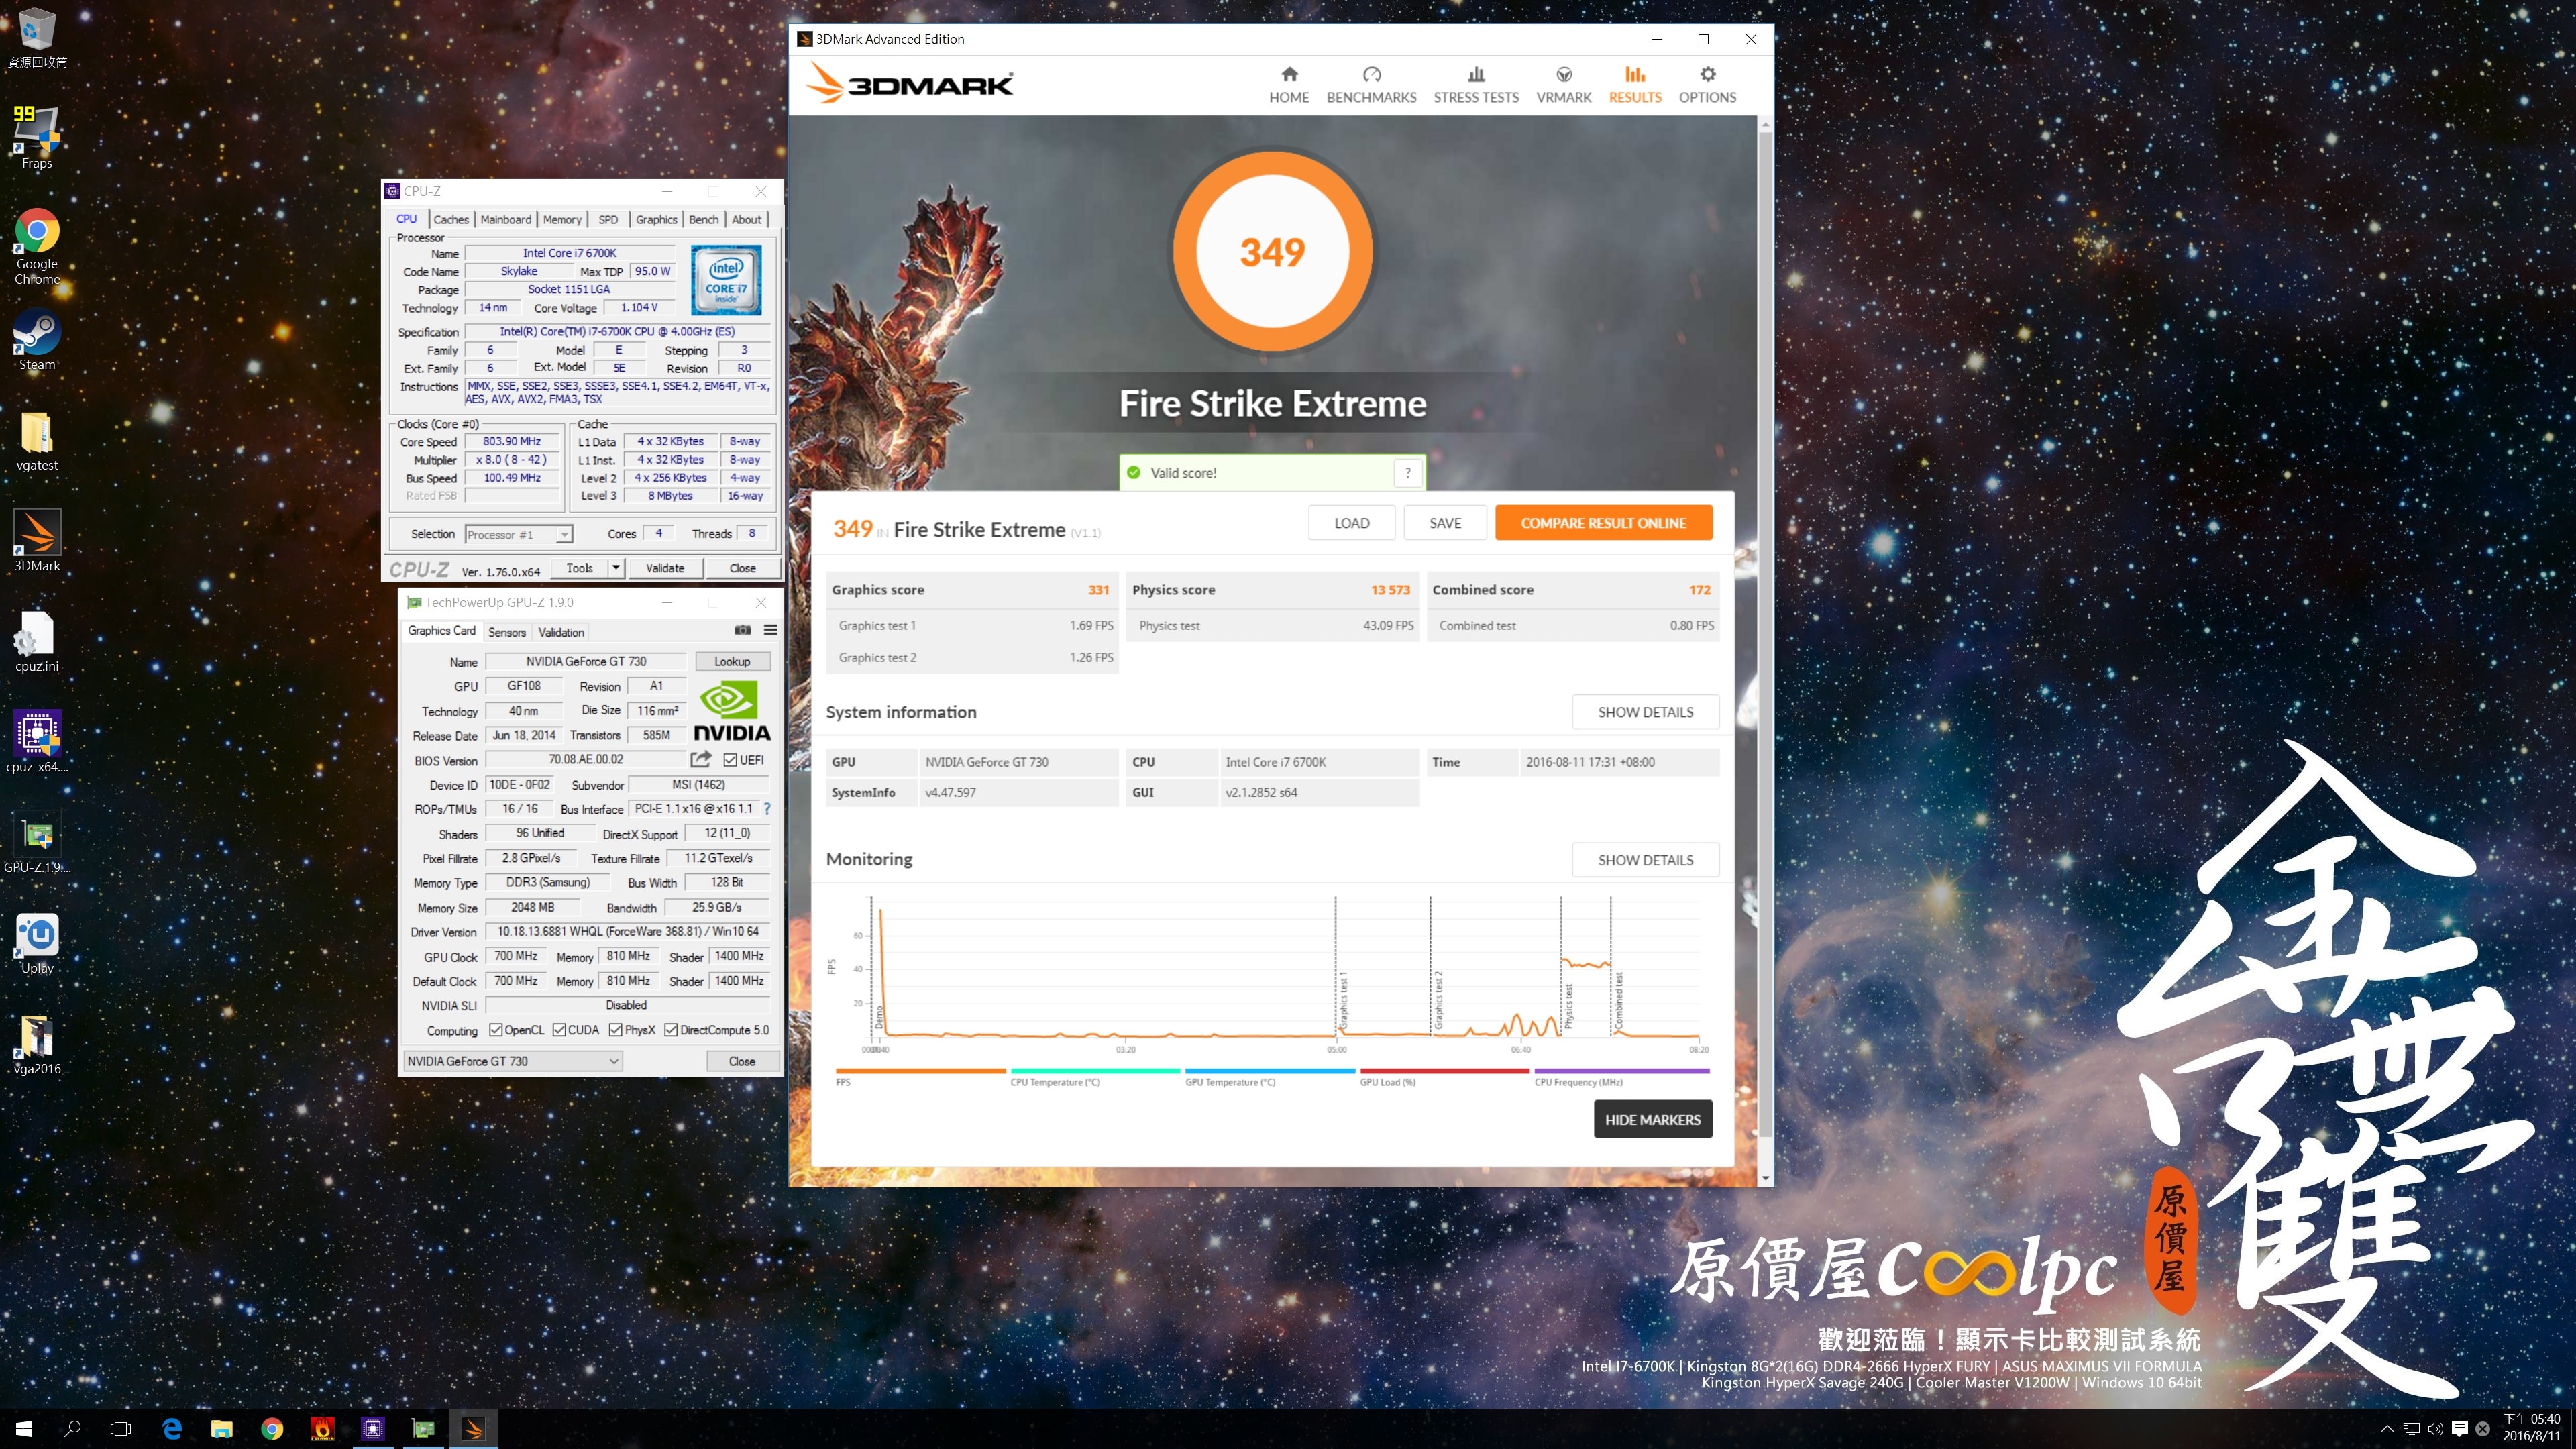Toggle the DirectCompute 5.0 checkbox
Image resolution: width=2576 pixels, height=1449 pixels.
[671, 1030]
